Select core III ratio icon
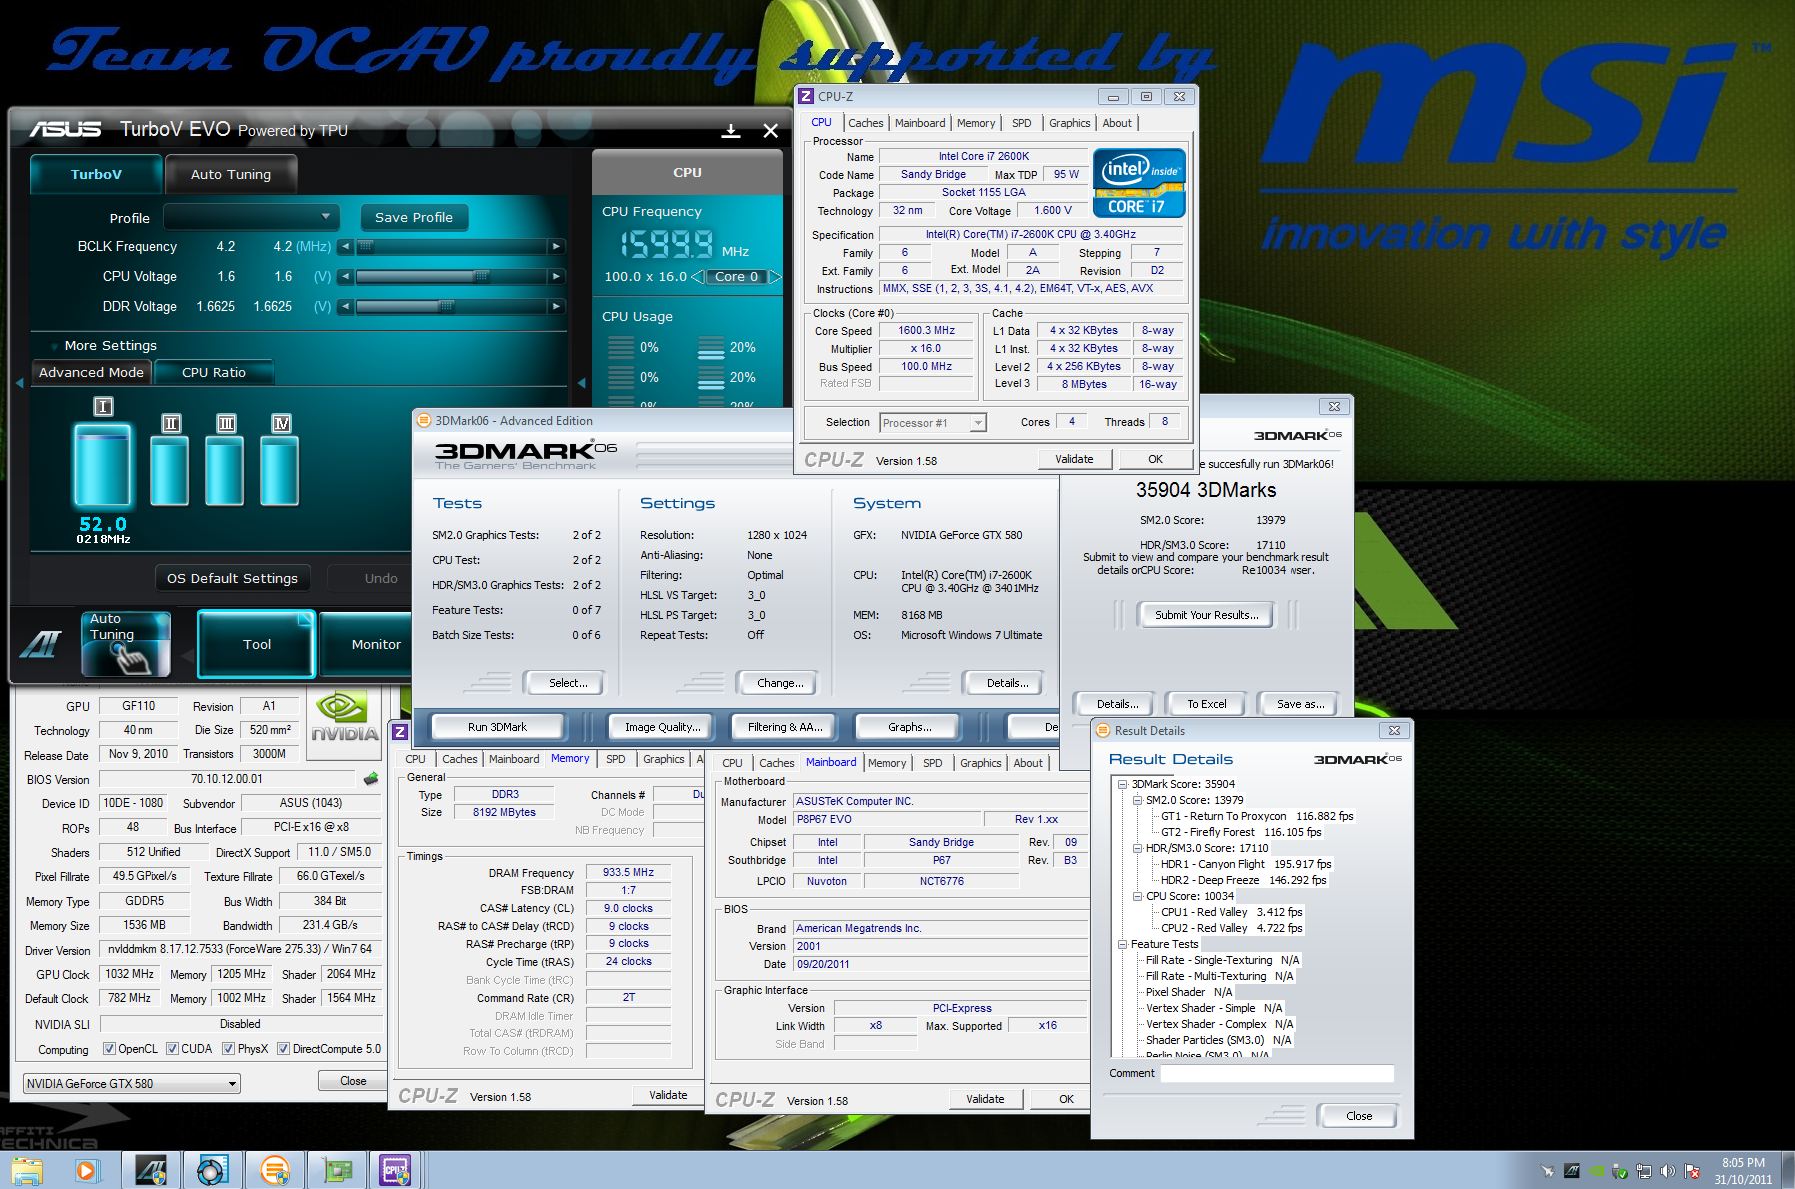The height and width of the screenshot is (1189, 1795). pos(227,423)
